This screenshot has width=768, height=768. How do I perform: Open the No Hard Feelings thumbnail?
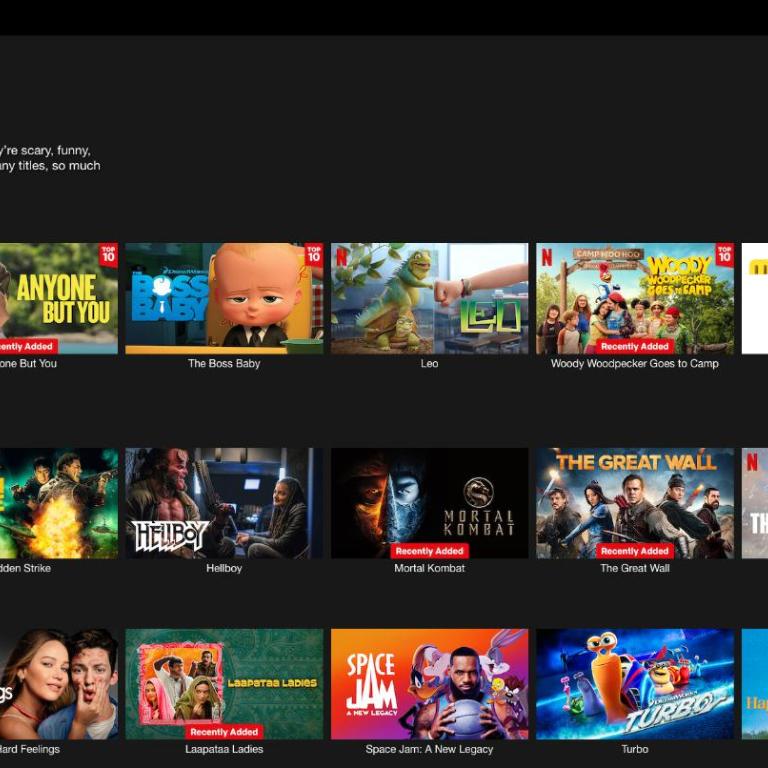point(59,684)
